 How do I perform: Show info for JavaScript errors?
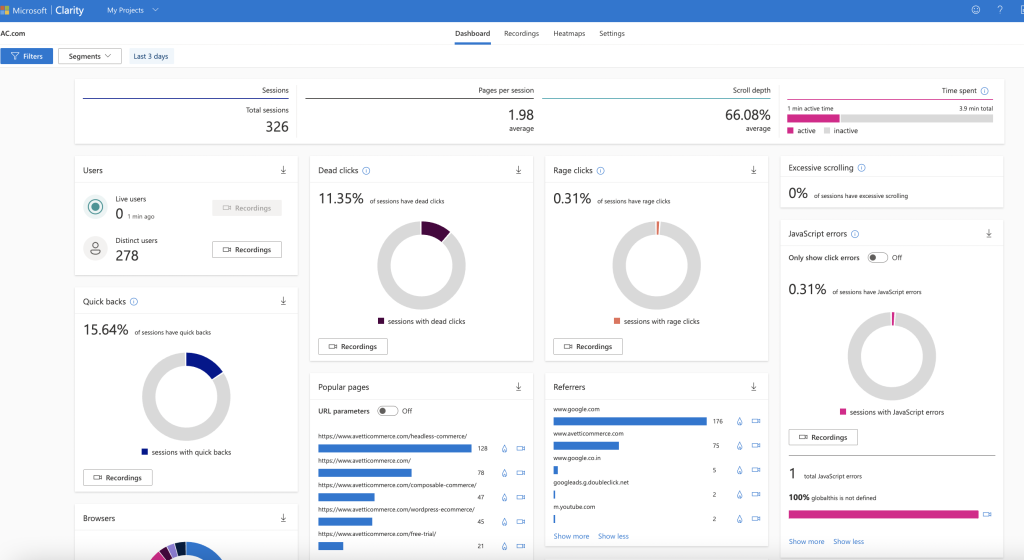coord(855,234)
